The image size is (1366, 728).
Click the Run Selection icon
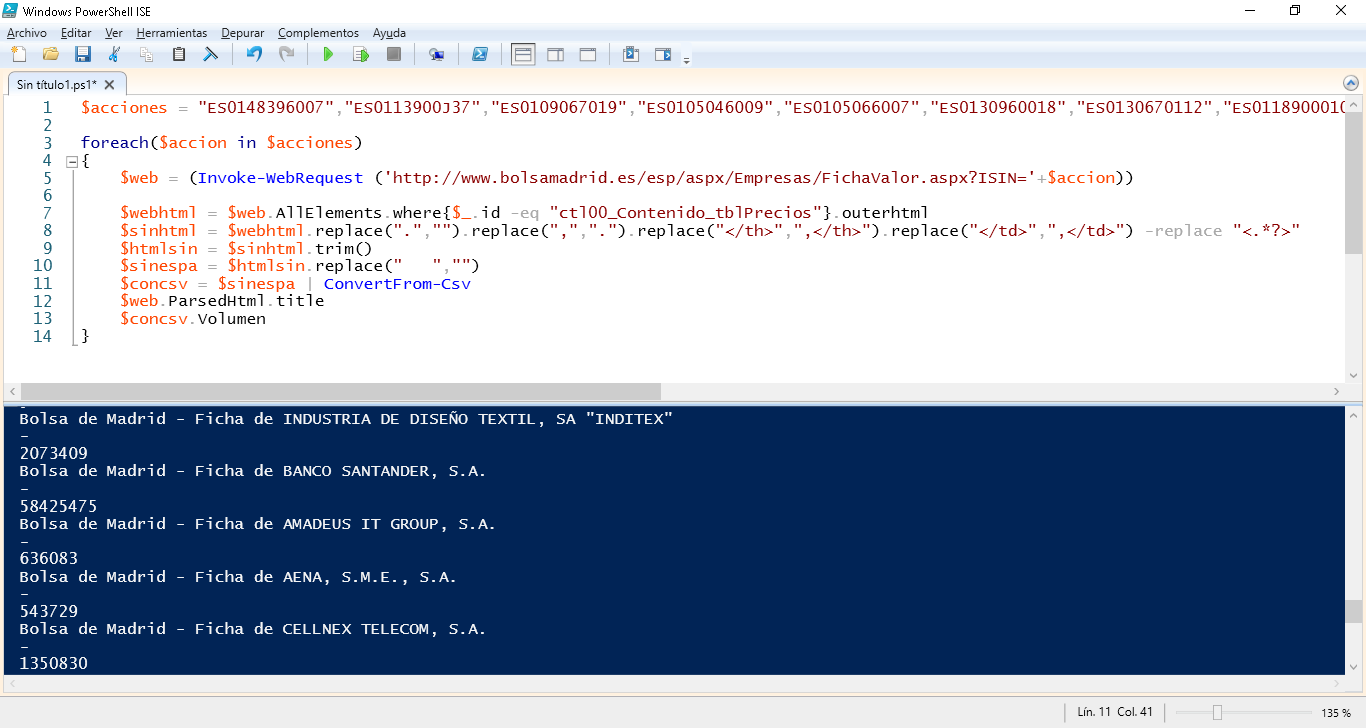pyautogui.click(x=361, y=55)
